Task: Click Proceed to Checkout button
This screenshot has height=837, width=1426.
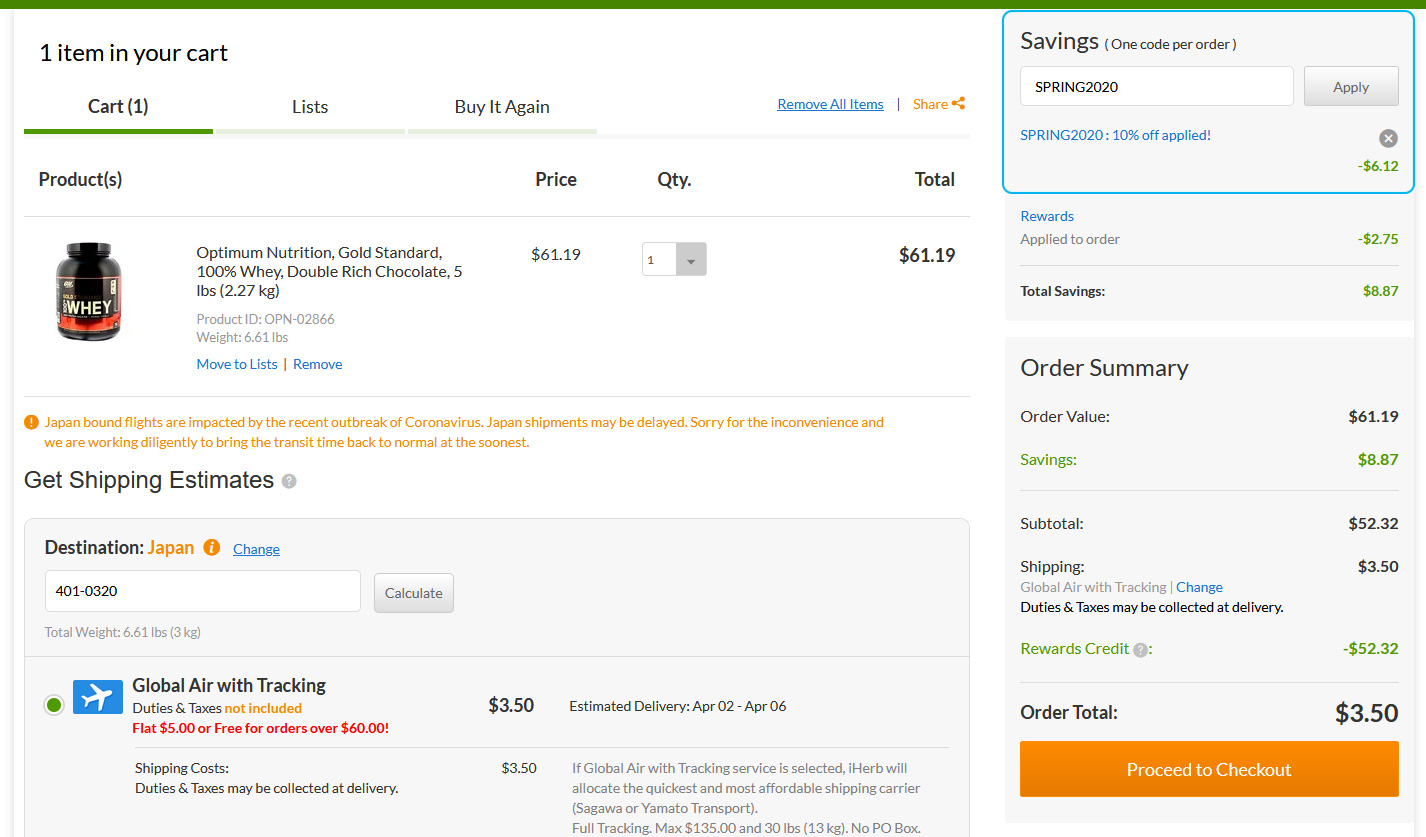Action: (1209, 769)
